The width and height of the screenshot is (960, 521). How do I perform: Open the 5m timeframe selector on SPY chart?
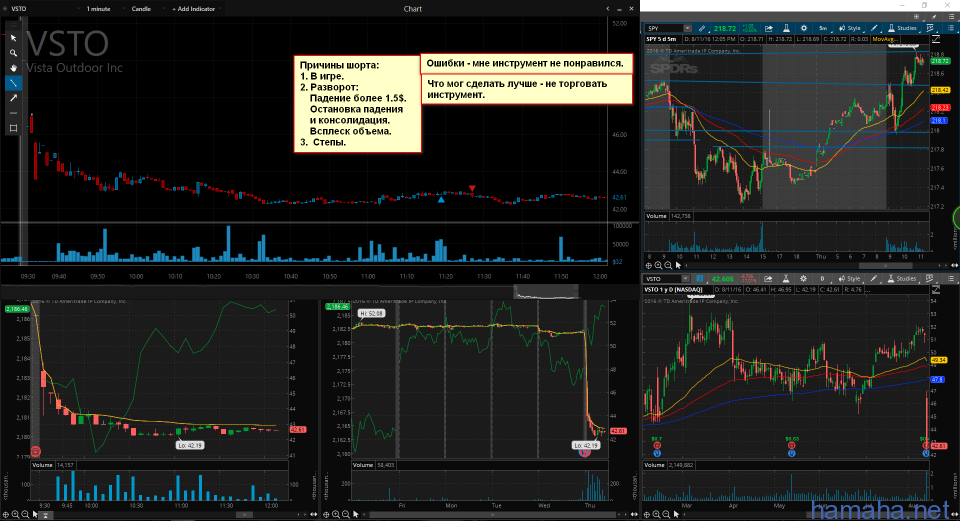[x=823, y=28]
